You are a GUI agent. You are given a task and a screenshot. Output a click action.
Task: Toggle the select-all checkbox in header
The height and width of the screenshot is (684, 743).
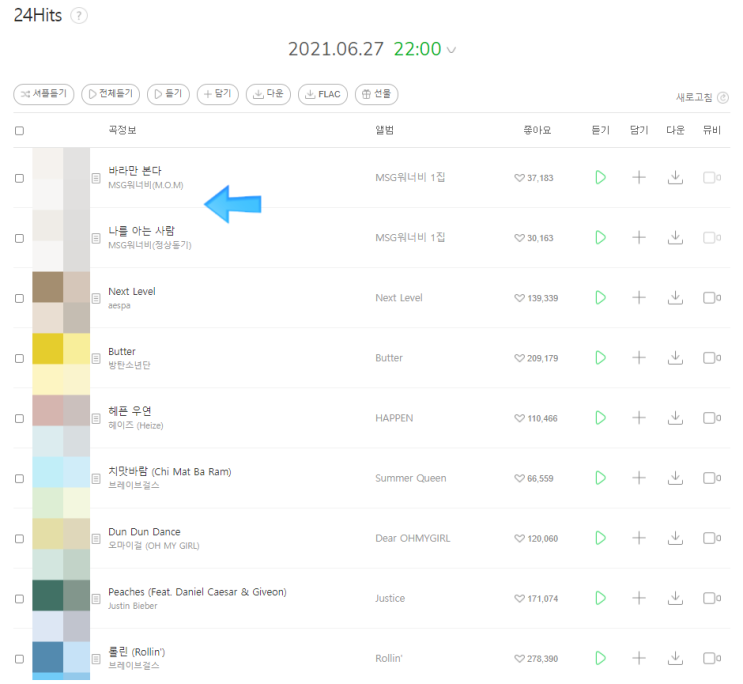pyautogui.click(x=19, y=131)
